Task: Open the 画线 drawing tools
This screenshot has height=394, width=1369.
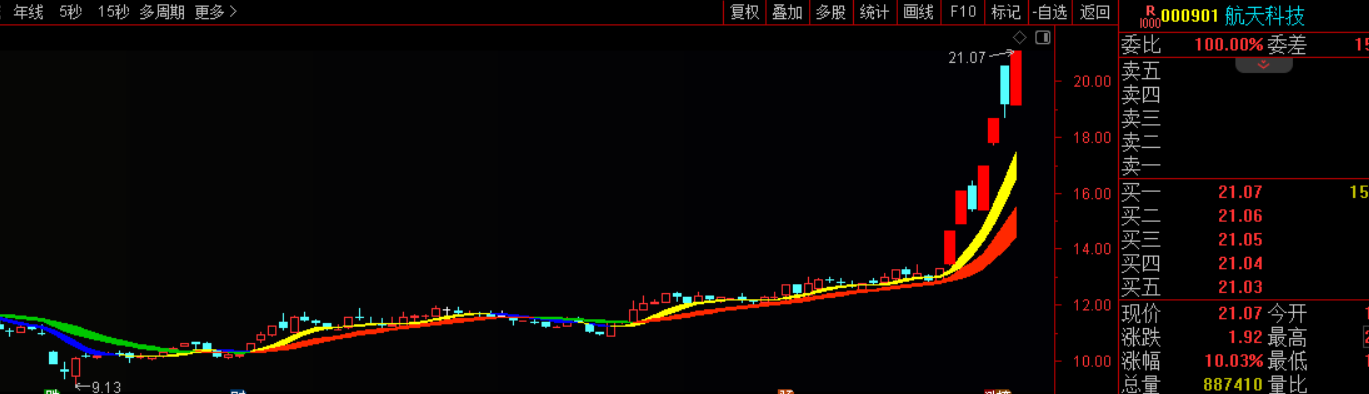Action: [918, 12]
